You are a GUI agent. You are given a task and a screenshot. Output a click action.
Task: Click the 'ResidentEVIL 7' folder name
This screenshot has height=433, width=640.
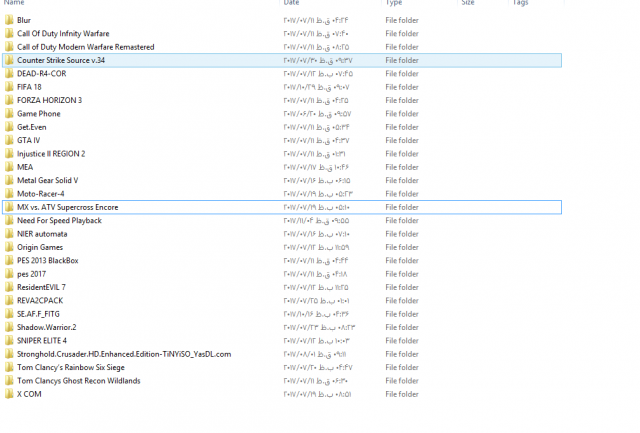(41, 287)
